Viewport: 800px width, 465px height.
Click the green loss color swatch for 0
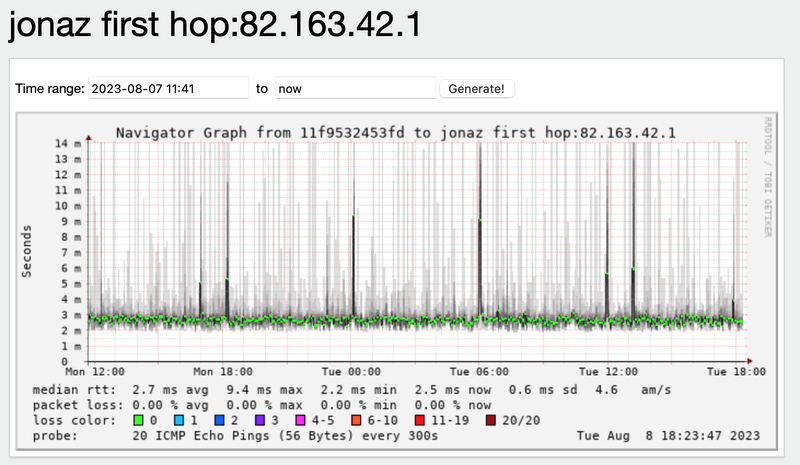138,421
